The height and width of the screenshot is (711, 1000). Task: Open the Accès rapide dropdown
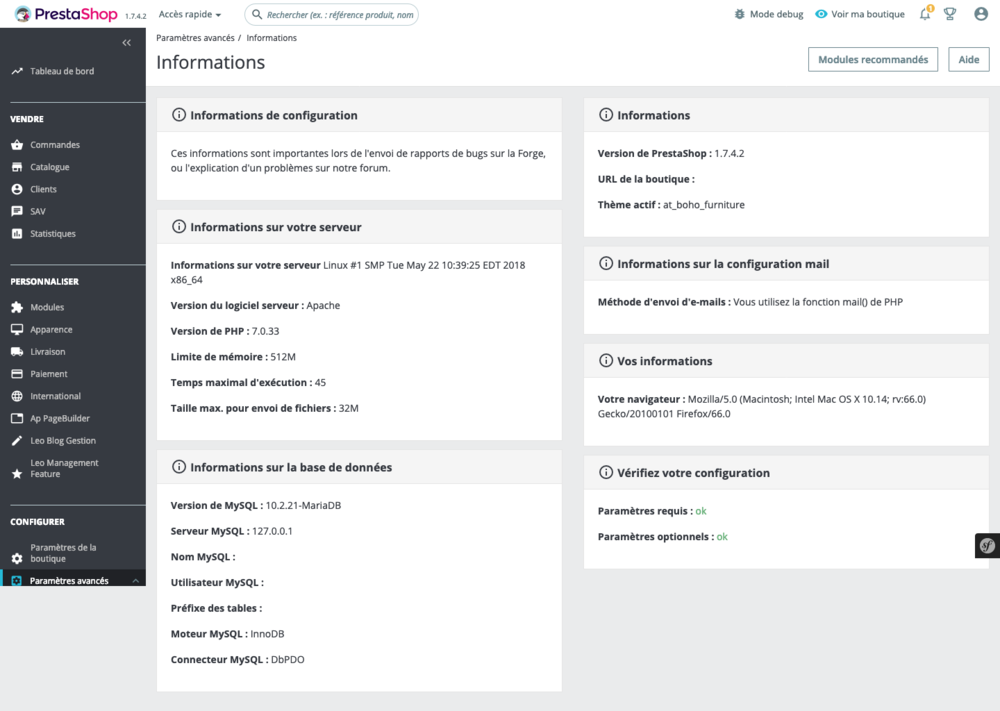point(190,14)
